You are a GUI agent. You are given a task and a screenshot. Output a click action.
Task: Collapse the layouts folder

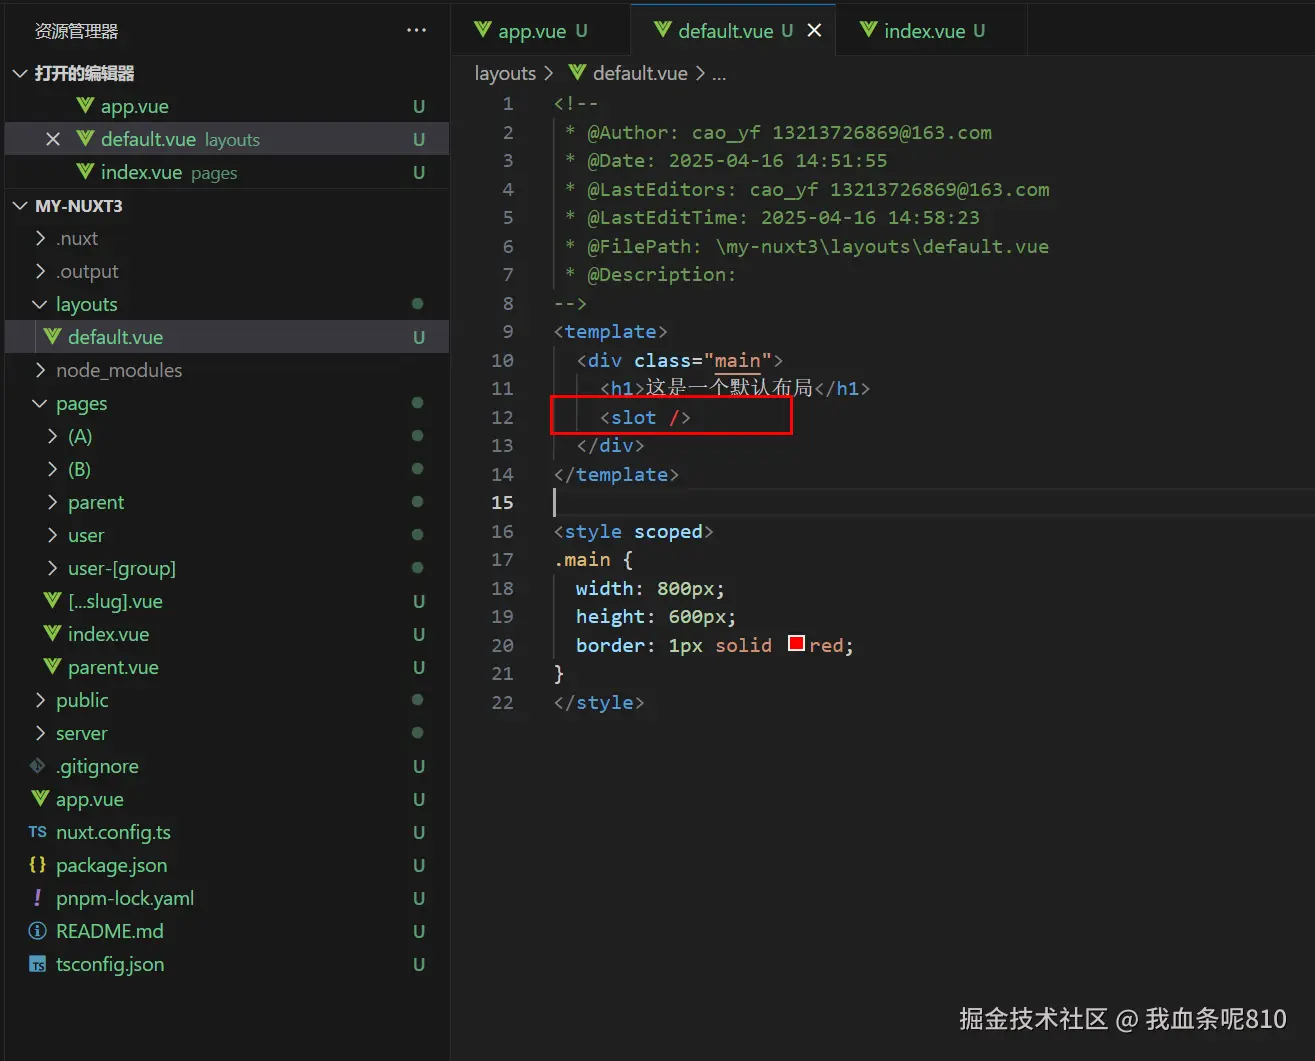point(40,304)
